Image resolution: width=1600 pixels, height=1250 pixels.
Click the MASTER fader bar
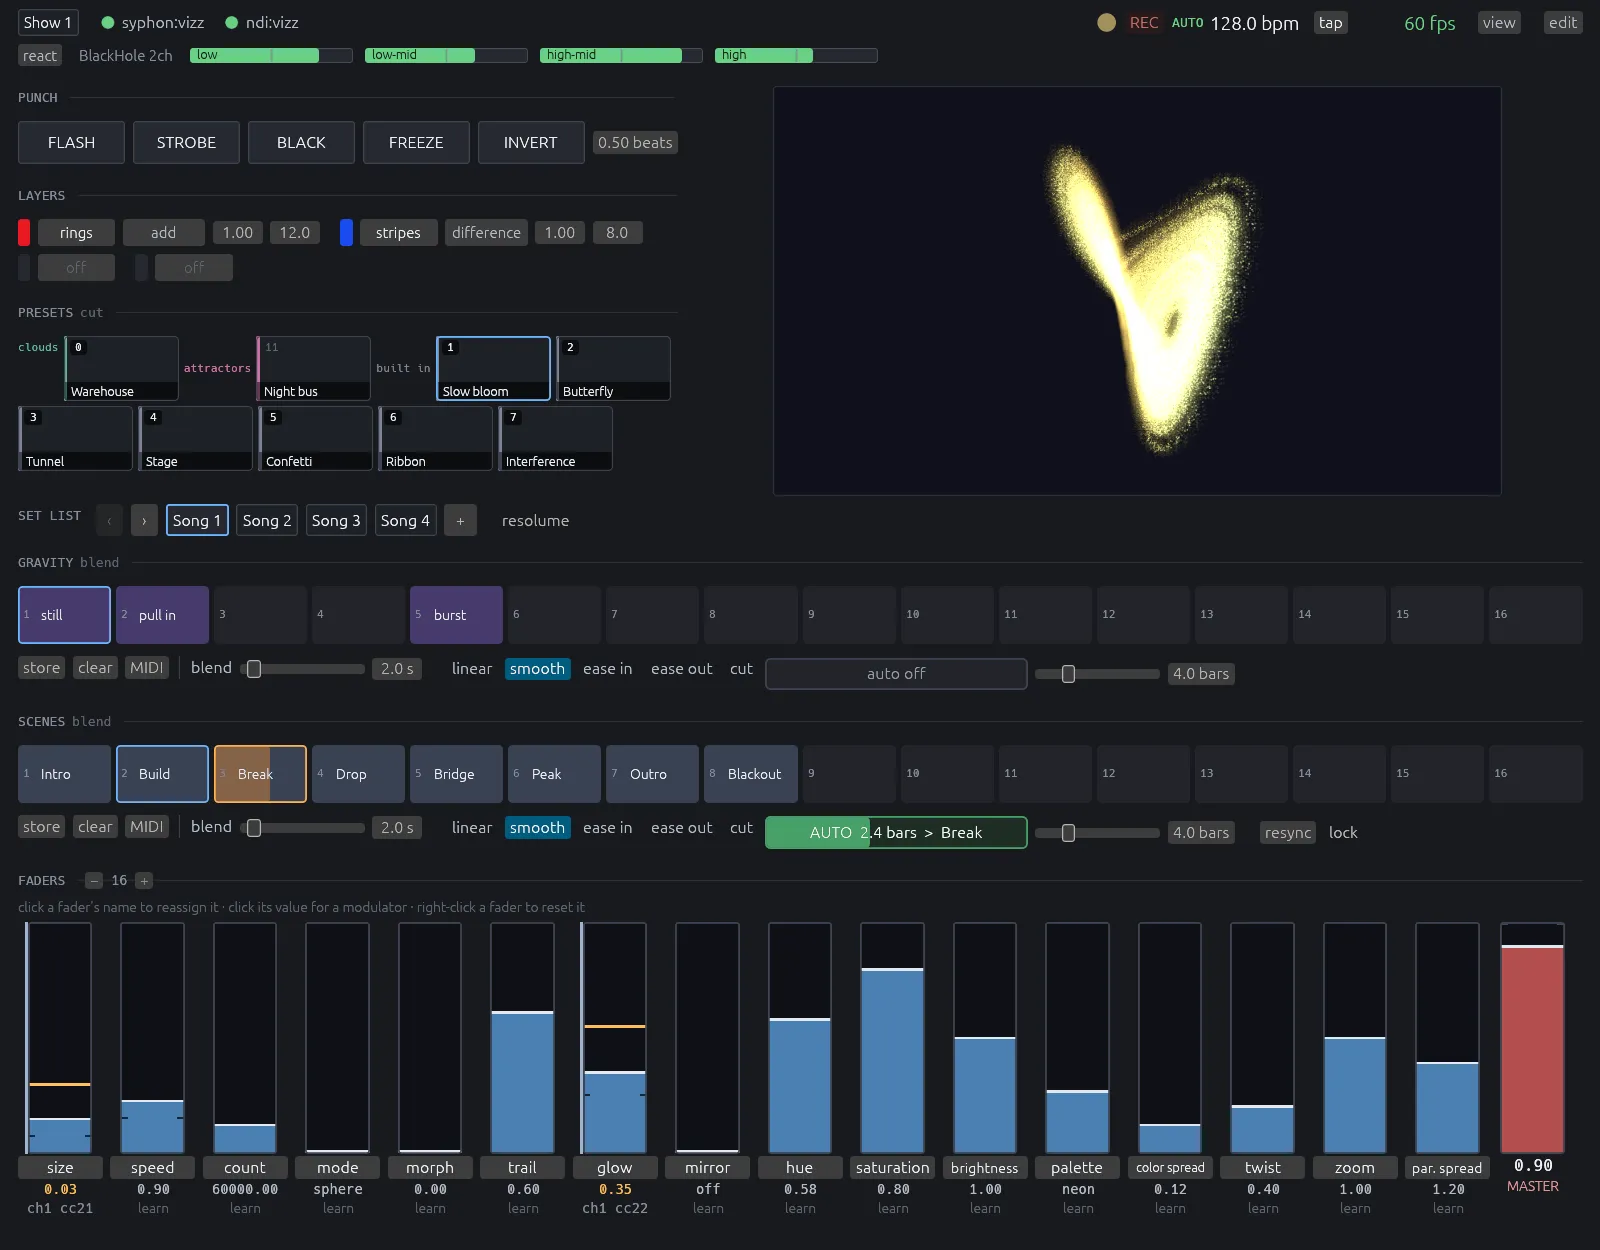pyautogui.click(x=1532, y=1037)
